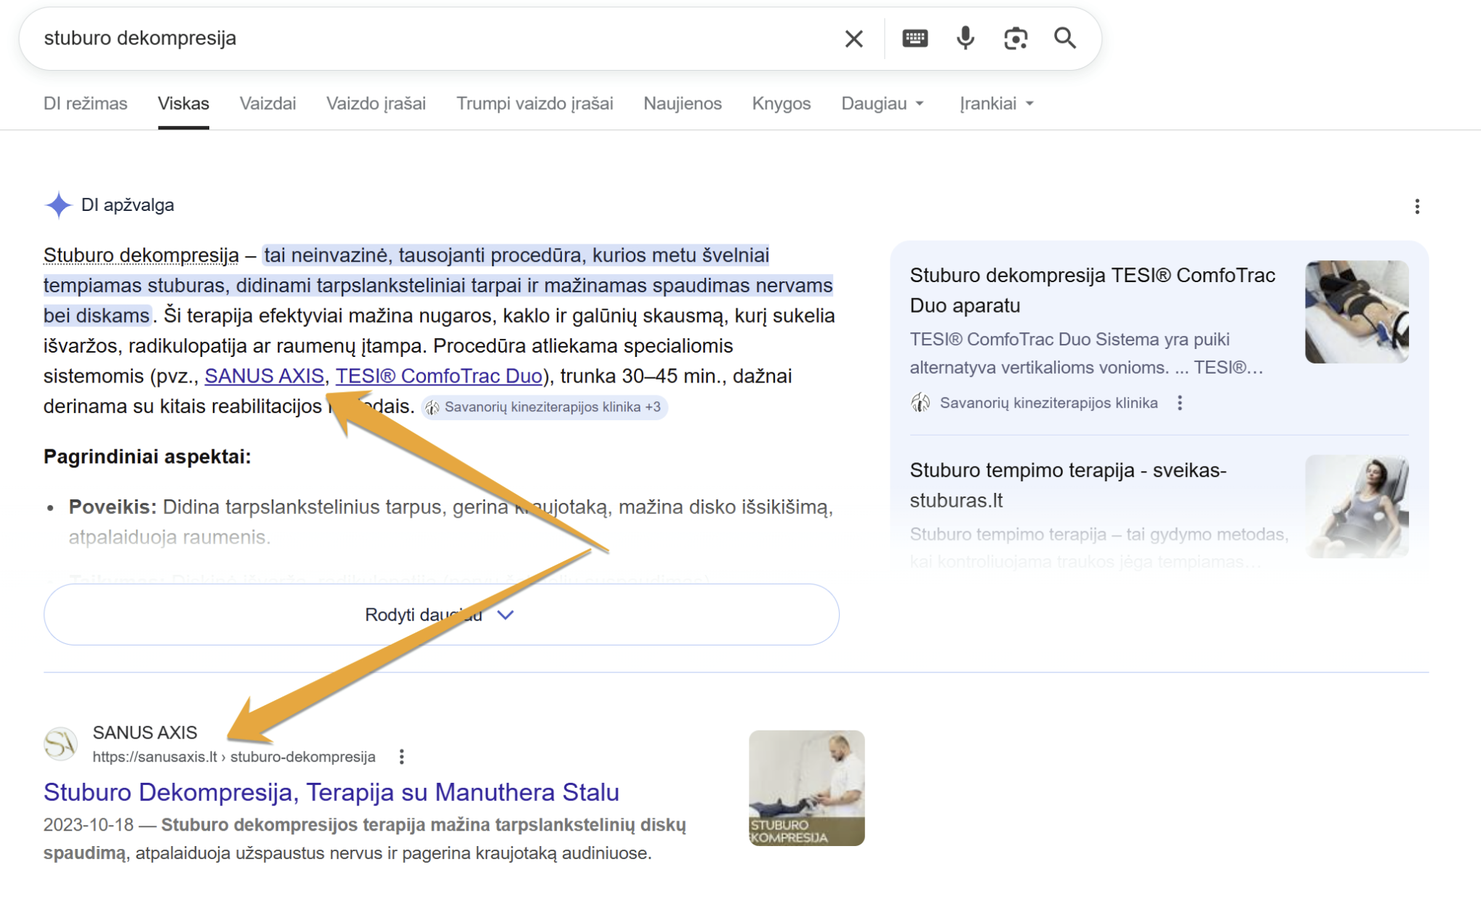
Task: Click the underlined Stuburo dekompresija term
Action: click(x=141, y=255)
